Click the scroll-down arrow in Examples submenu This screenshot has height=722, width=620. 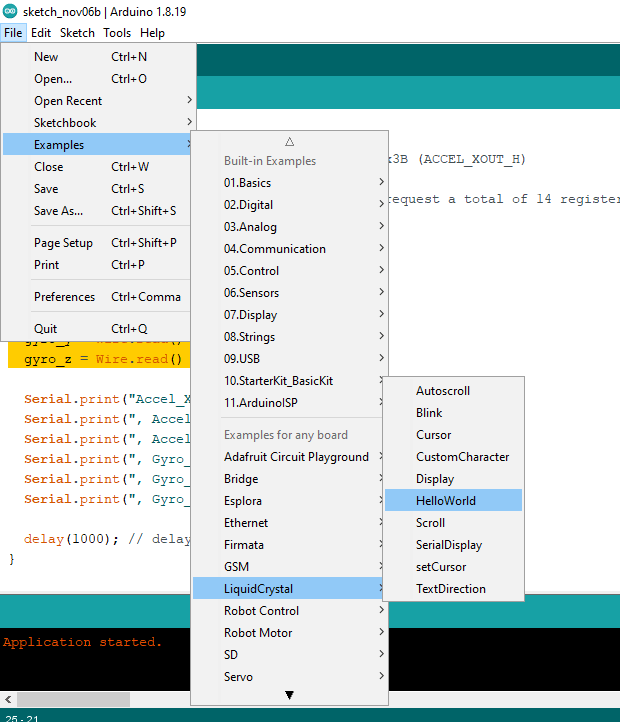click(289, 695)
